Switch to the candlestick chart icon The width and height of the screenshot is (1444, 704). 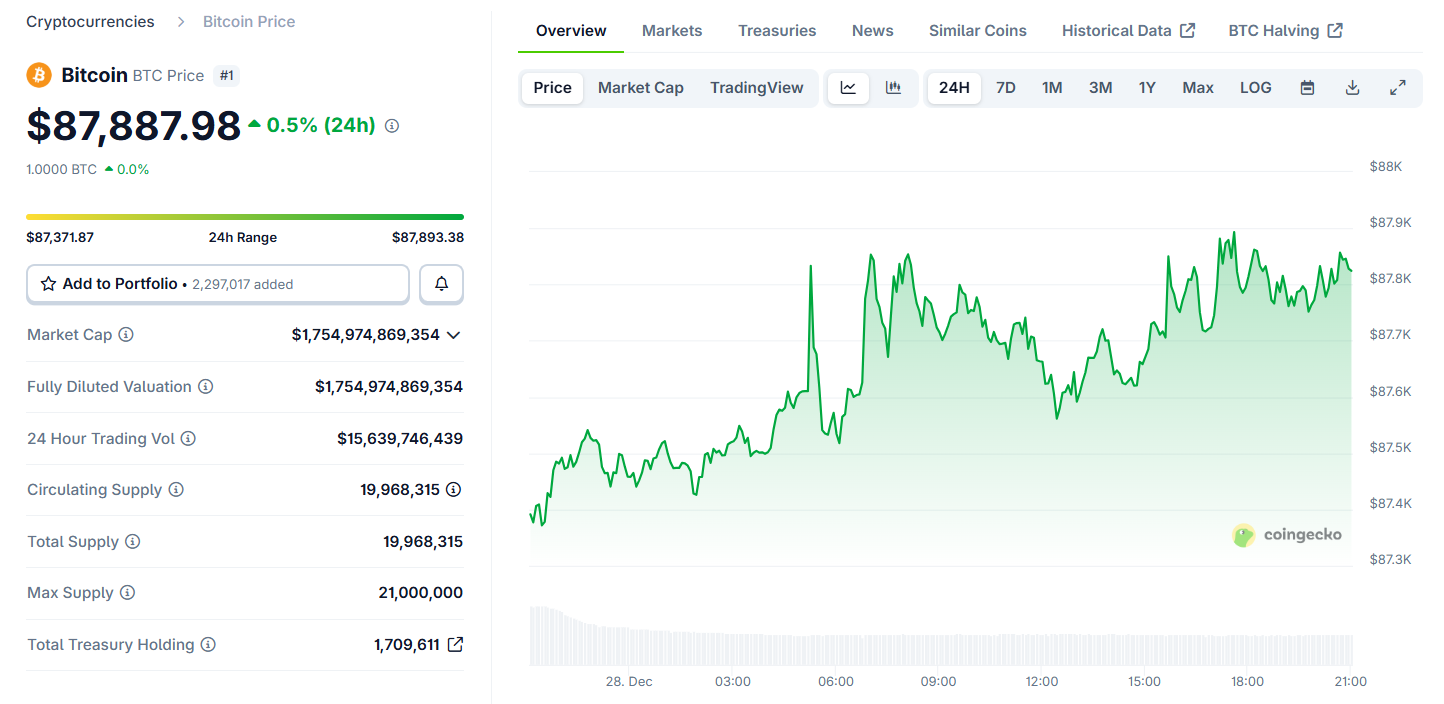pyautogui.click(x=893, y=88)
